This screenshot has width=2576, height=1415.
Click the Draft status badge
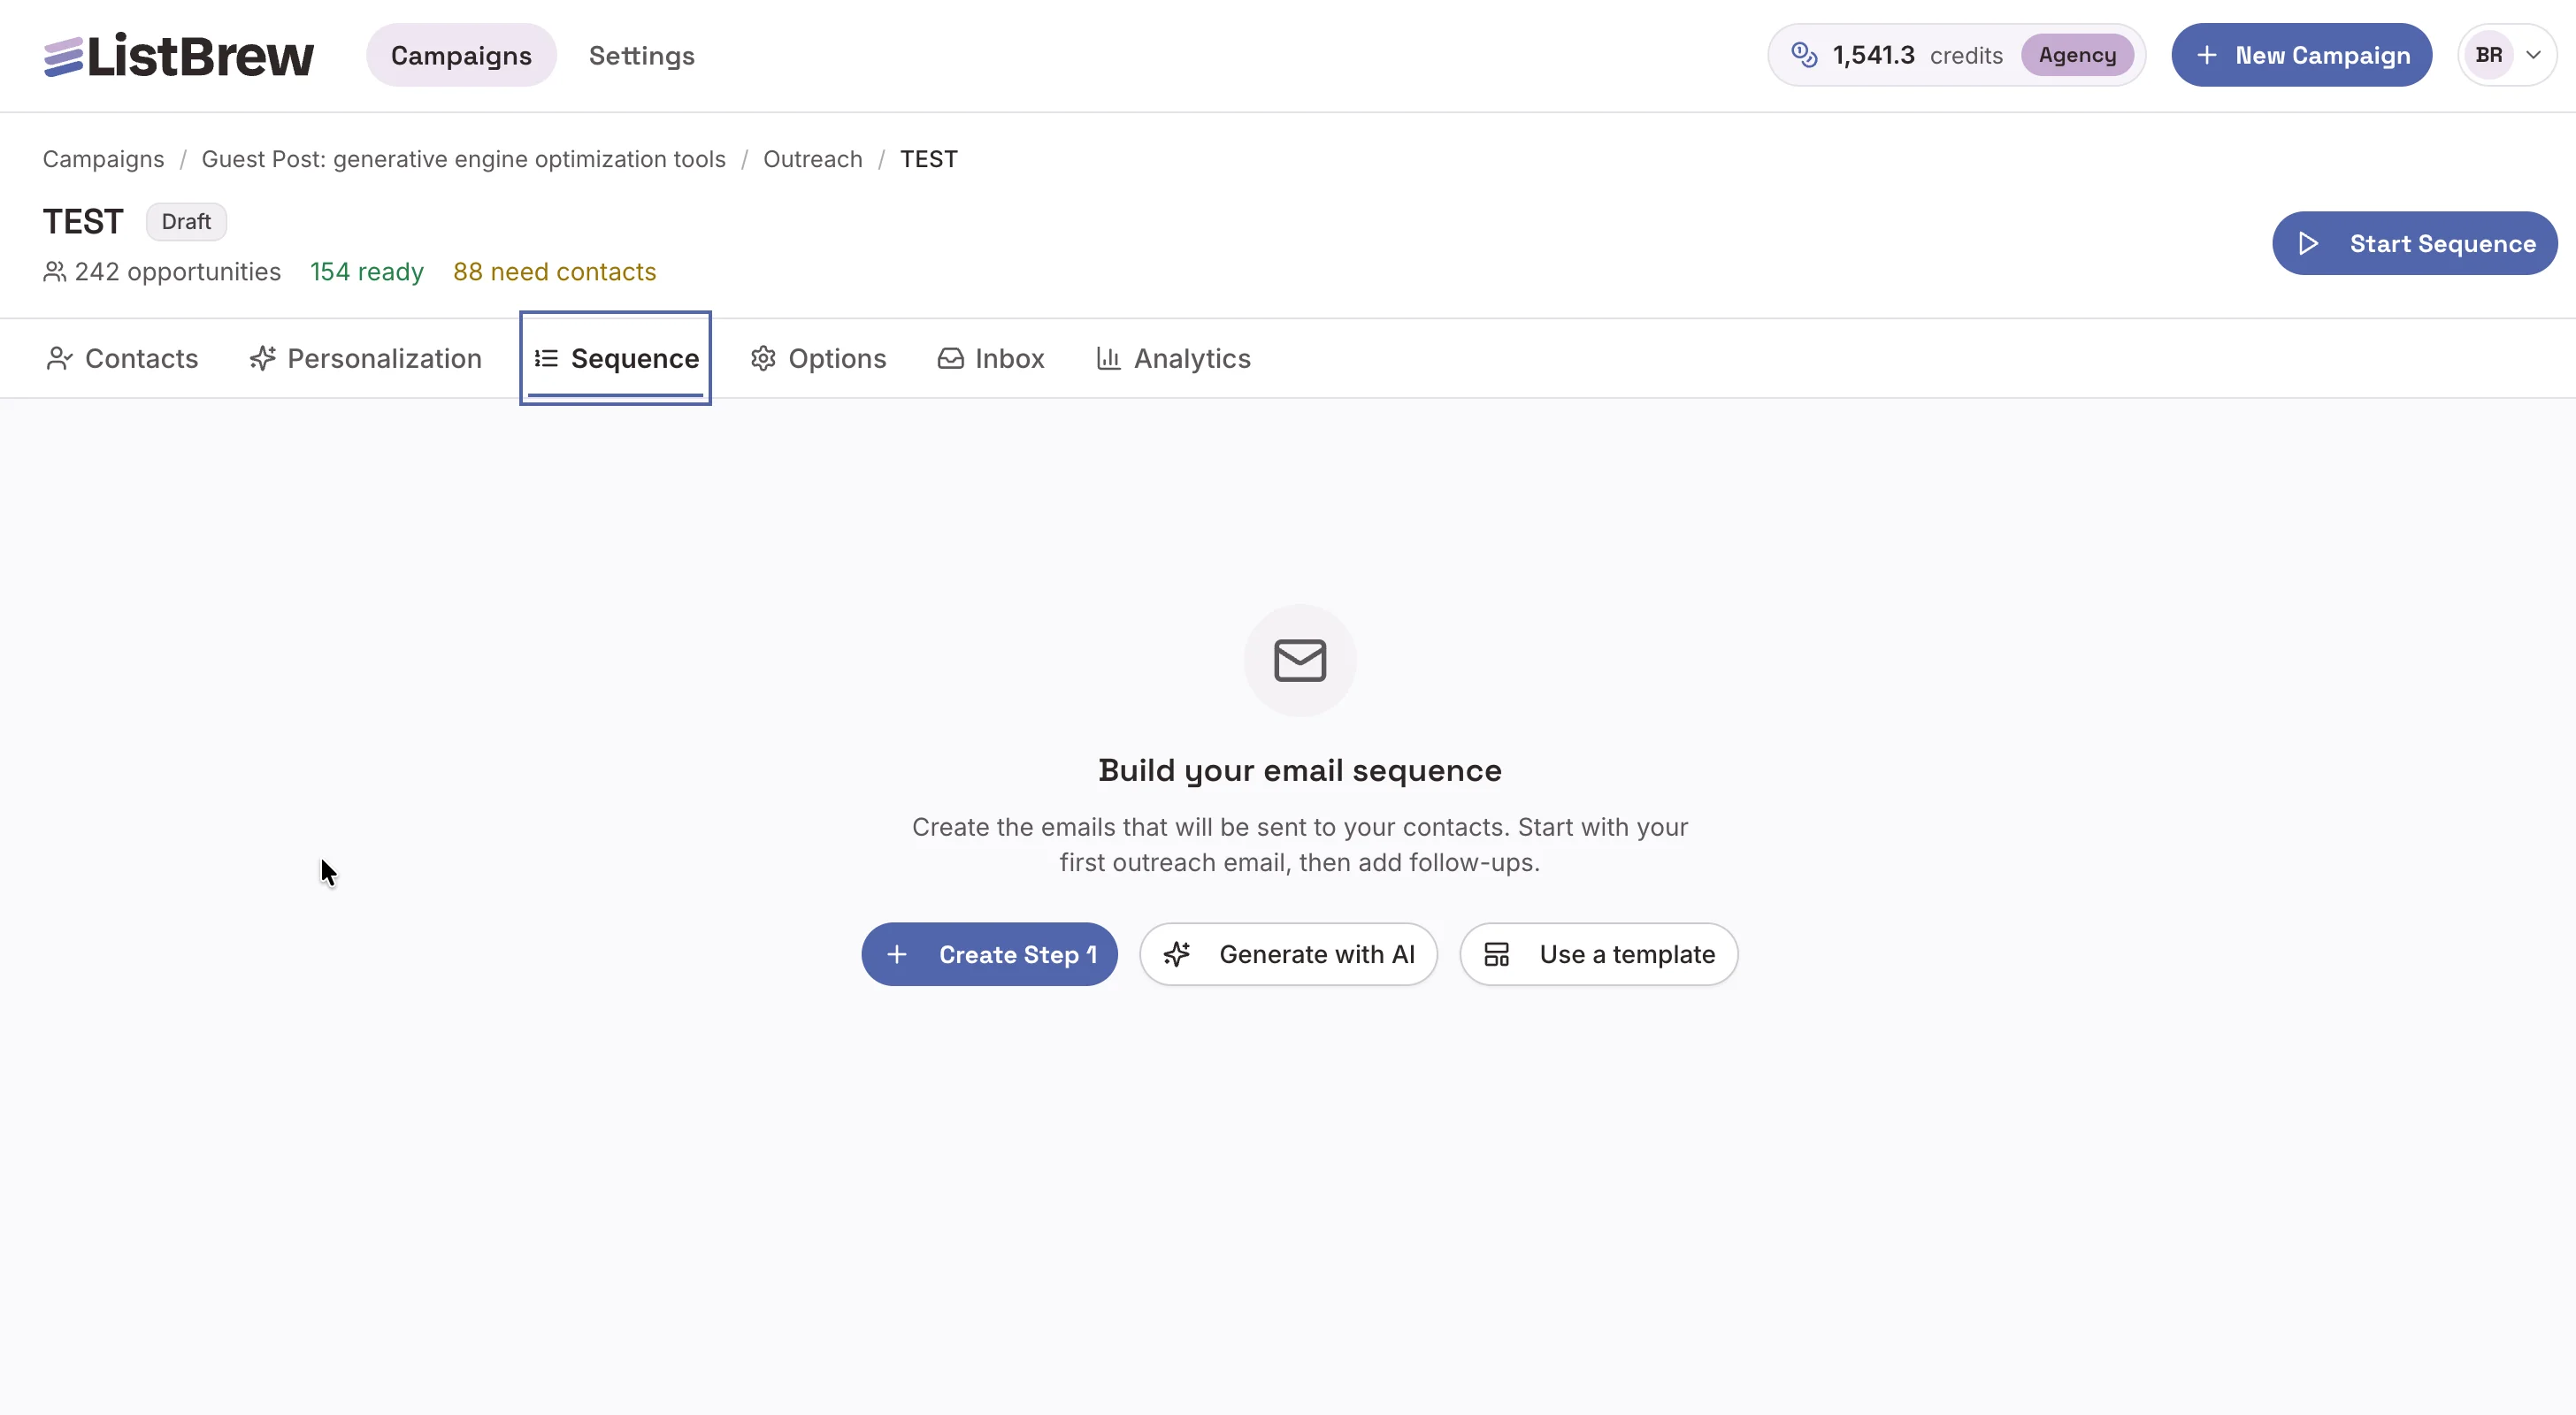186,221
